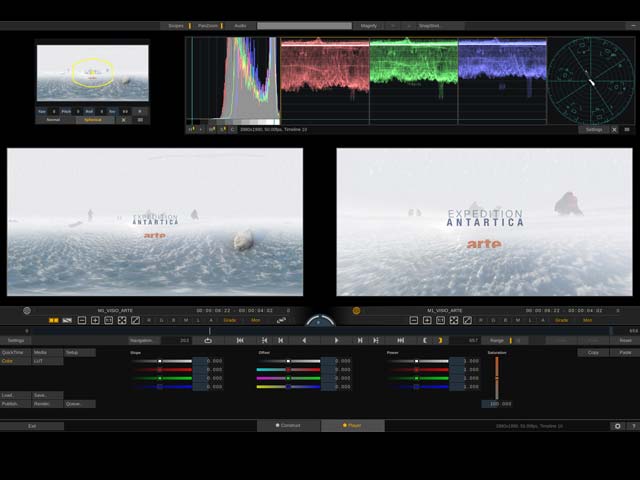Toggle the Scopes panel button
Screen dimensions: 640x480
point(176,26)
